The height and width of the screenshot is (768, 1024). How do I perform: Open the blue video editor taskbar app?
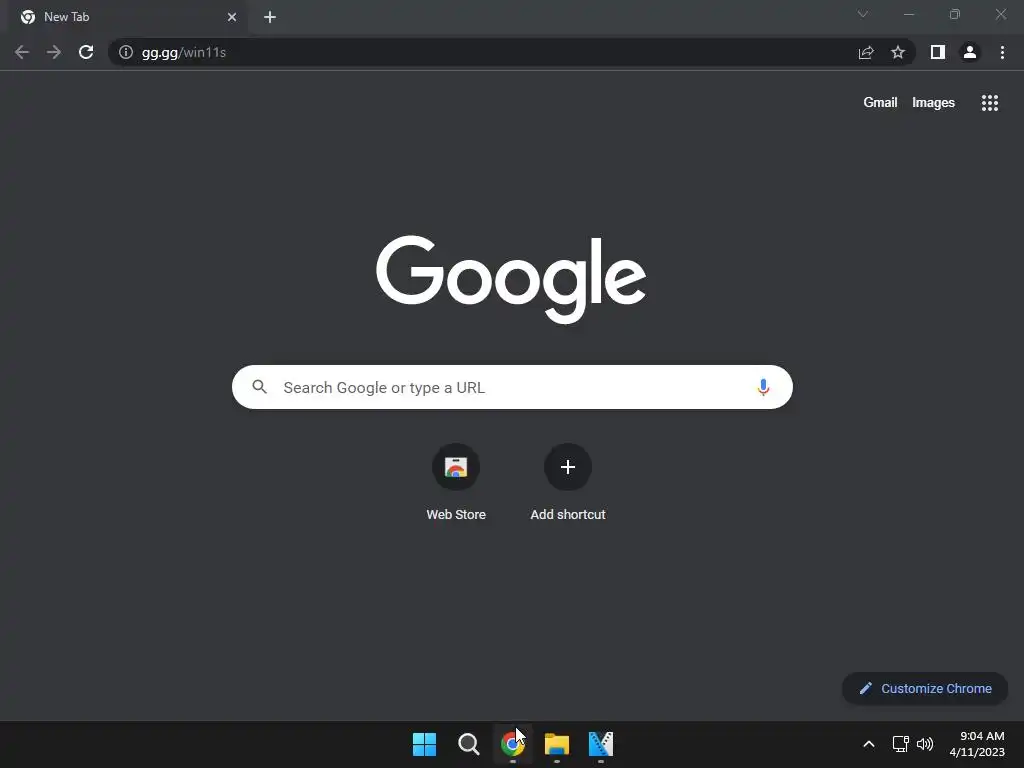pos(601,744)
